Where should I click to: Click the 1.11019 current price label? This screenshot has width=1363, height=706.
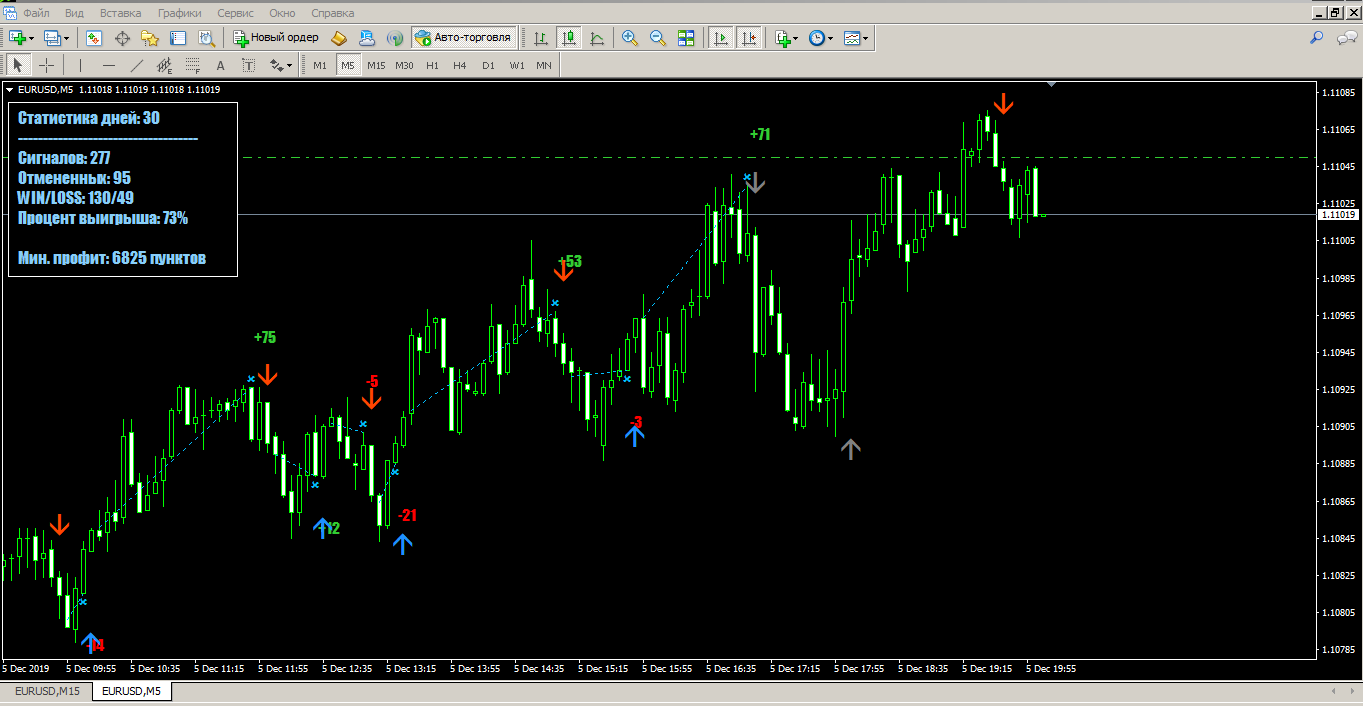(1337, 215)
